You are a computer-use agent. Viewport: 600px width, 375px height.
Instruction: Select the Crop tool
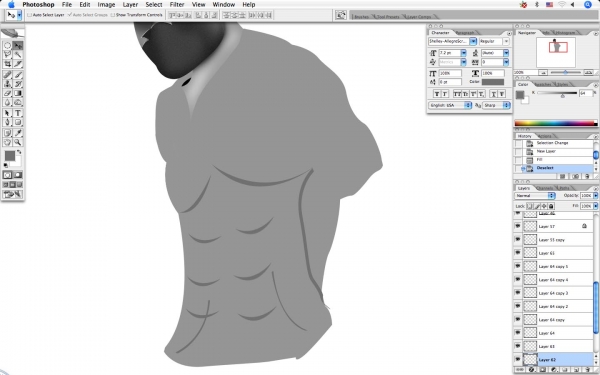pos(7,64)
